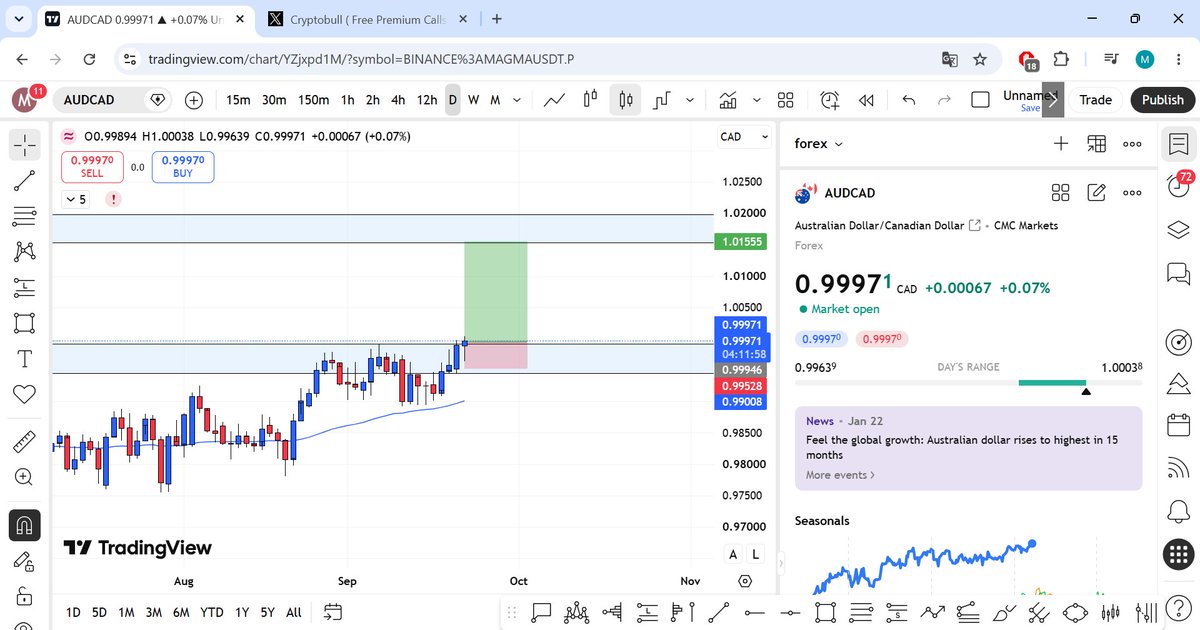Toggle stay in drawing mode pencil-lock
1200x630 pixels.
25,560
